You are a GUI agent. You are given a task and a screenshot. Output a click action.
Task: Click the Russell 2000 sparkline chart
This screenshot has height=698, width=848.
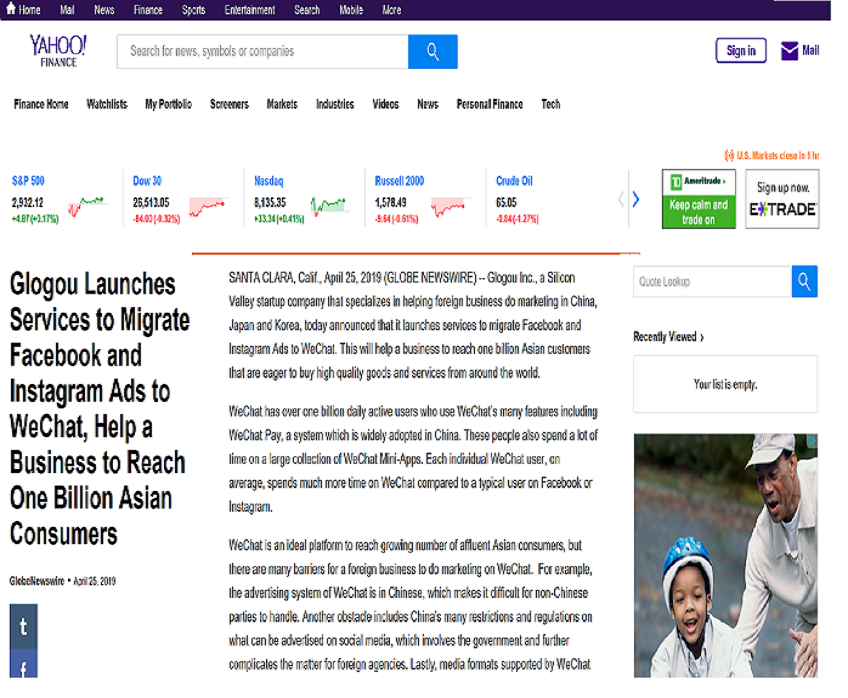pyautogui.click(x=450, y=206)
